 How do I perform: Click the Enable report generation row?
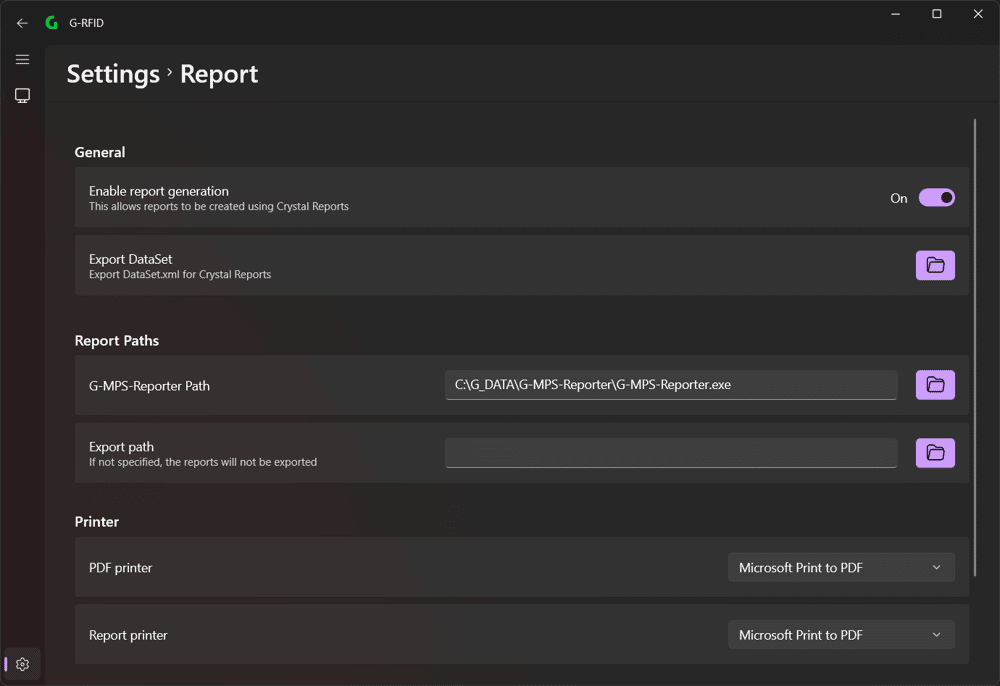522,198
